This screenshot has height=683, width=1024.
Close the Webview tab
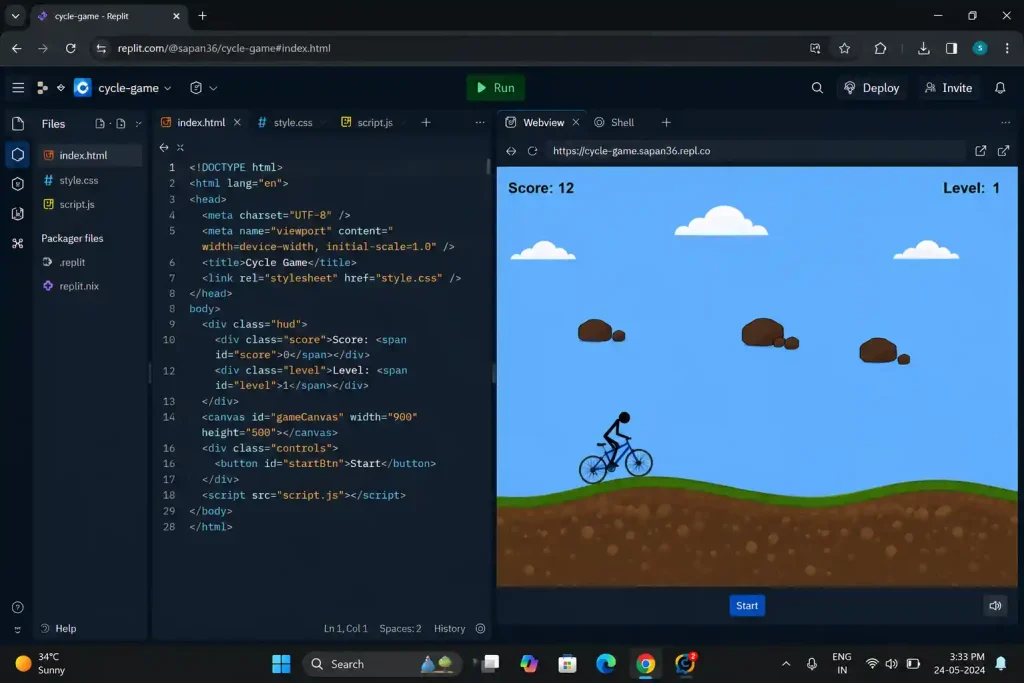click(x=575, y=122)
